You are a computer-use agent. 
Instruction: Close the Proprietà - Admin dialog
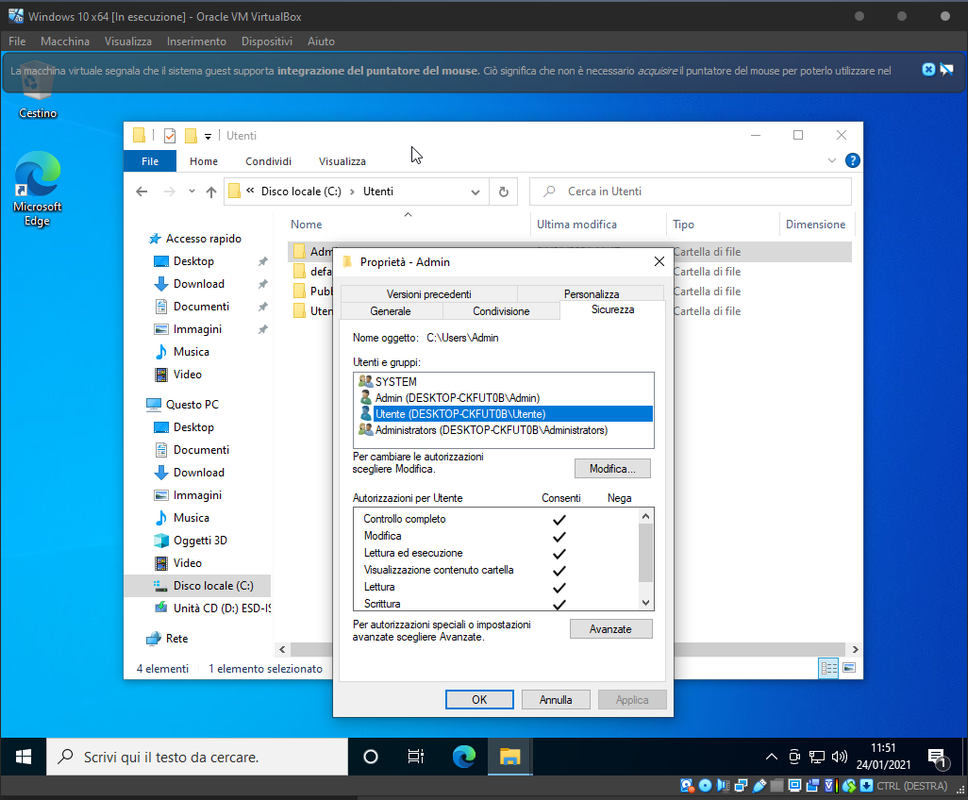tap(659, 262)
